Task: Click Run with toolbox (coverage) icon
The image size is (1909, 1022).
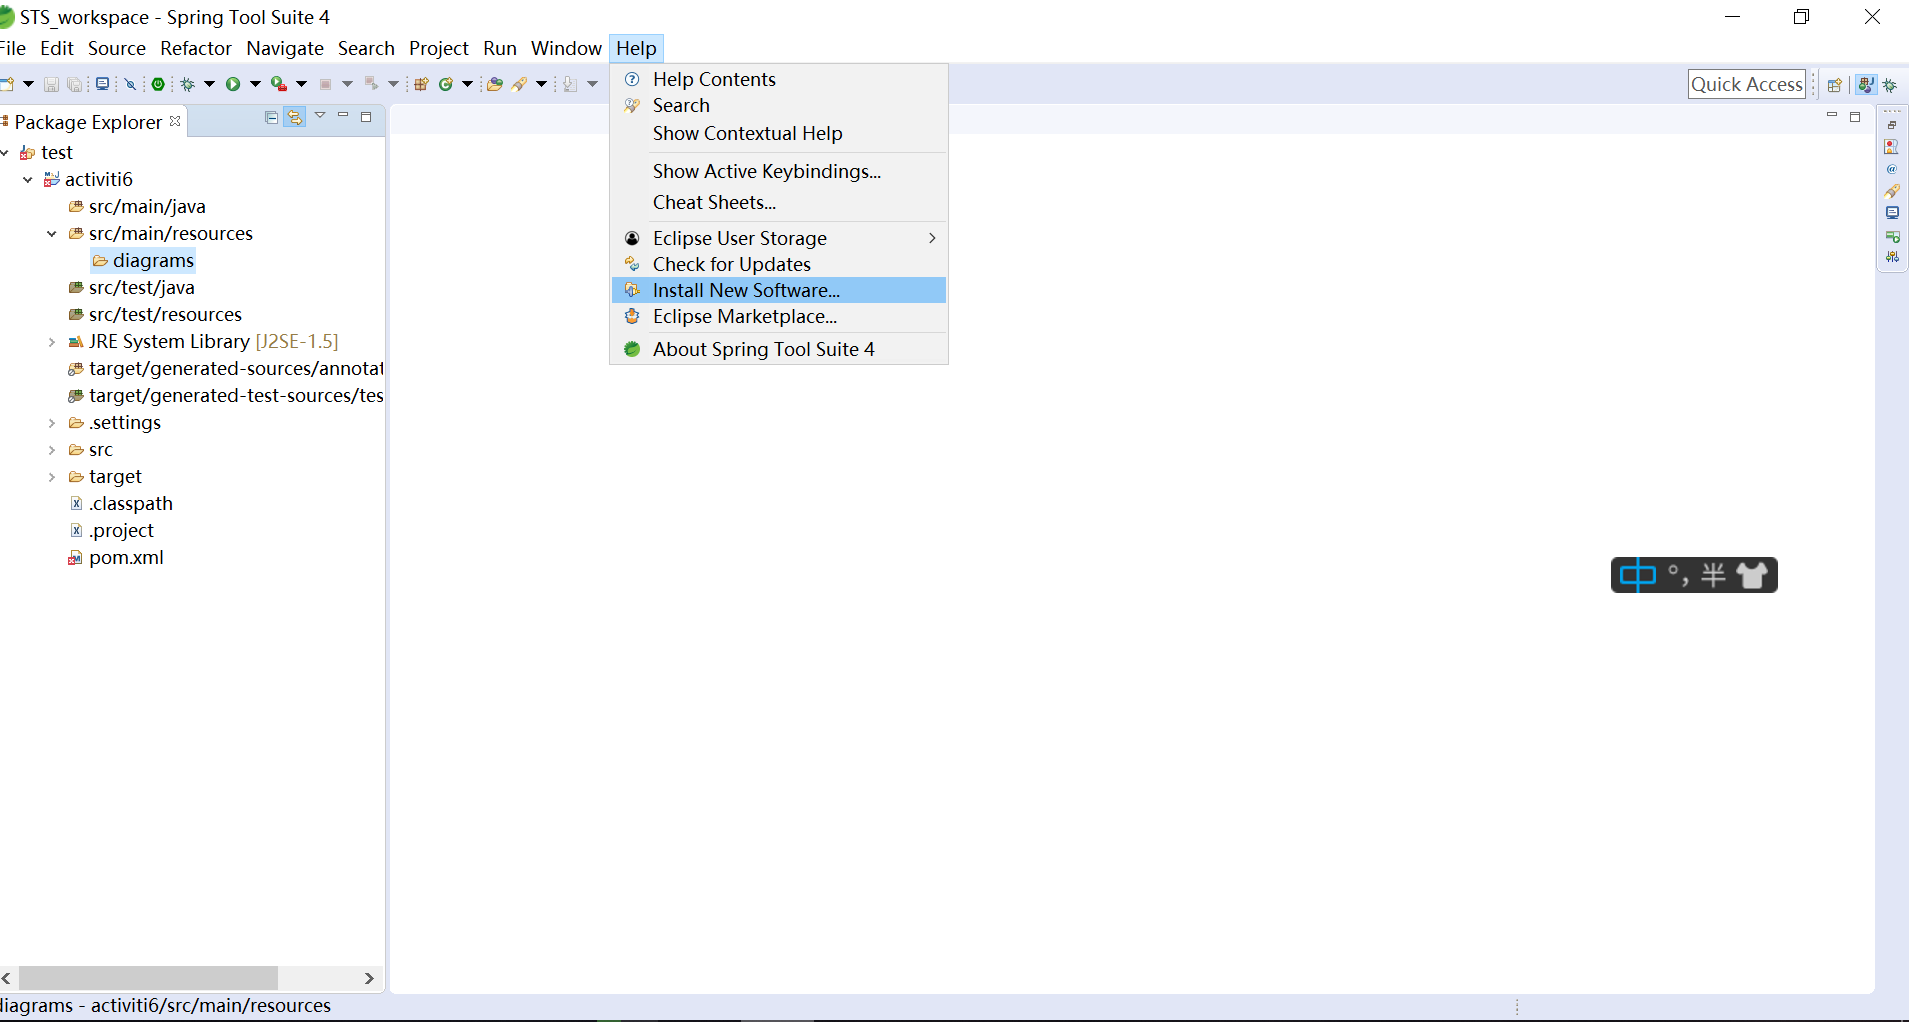Action: coord(279,84)
